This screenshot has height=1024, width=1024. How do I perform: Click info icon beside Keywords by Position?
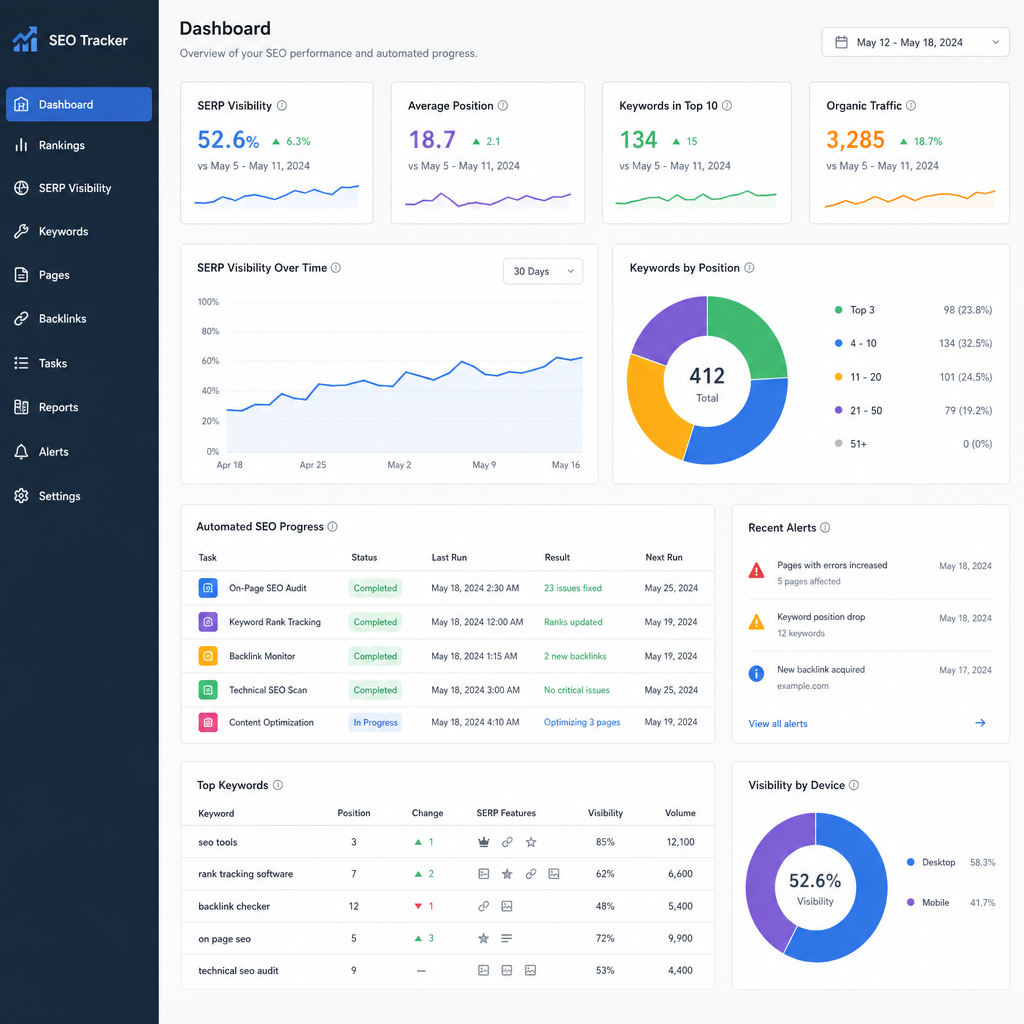pyautogui.click(x=749, y=268)
